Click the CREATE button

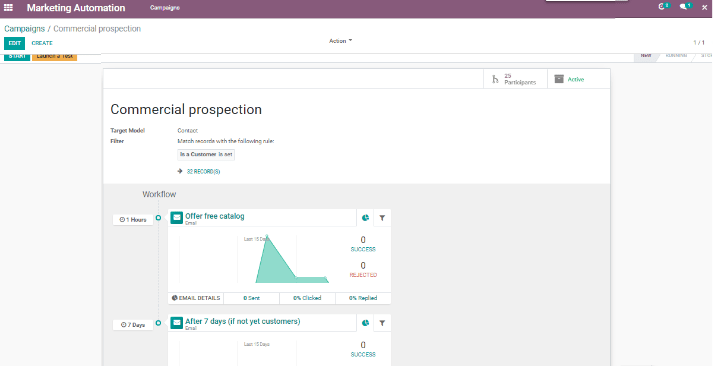(x=42, y=43)
